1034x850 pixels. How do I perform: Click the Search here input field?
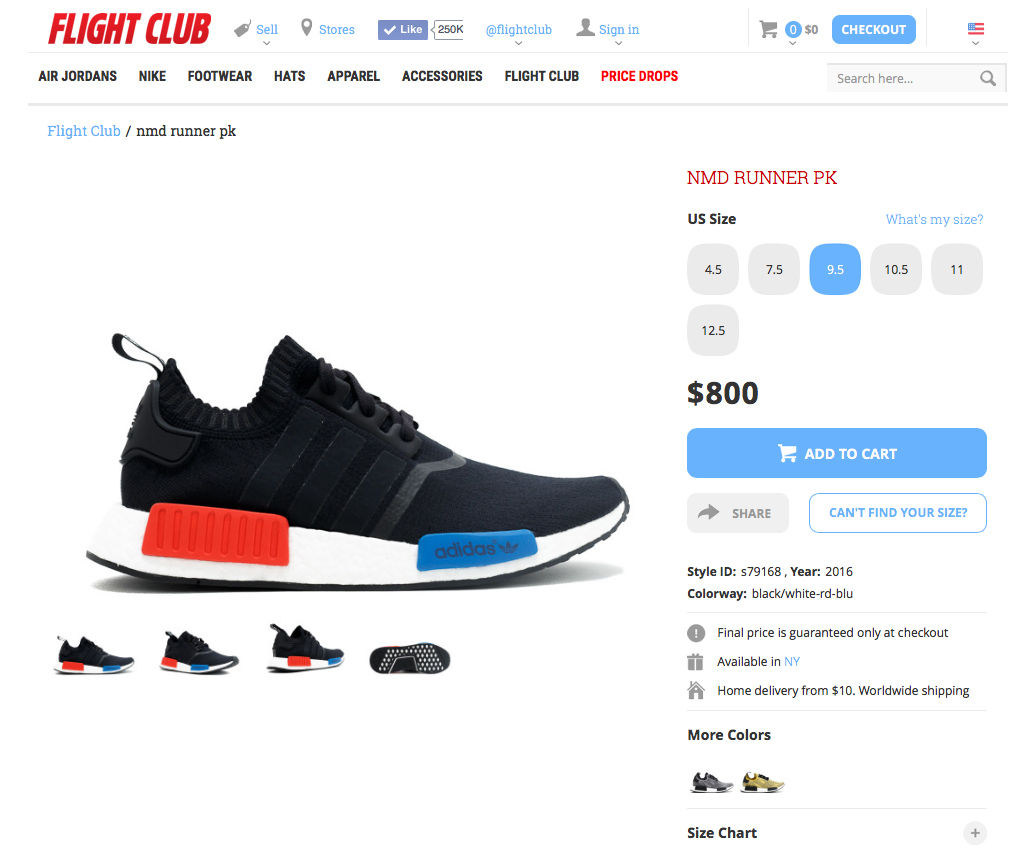coord(903,78)
